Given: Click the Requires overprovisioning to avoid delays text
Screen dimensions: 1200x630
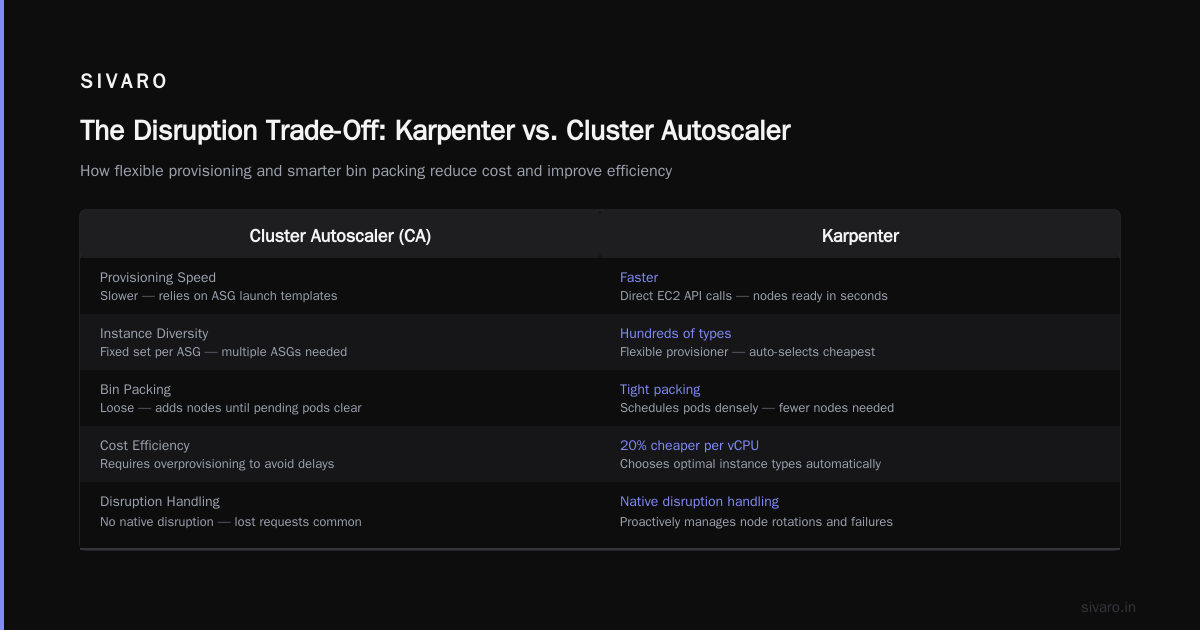Looking at the screenshot, I should pos(217,464).
